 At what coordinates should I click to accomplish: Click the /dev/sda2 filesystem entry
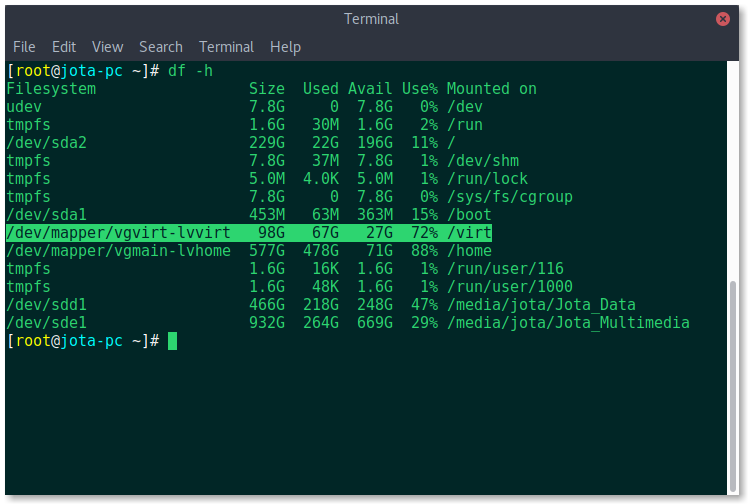coord(46,143)
